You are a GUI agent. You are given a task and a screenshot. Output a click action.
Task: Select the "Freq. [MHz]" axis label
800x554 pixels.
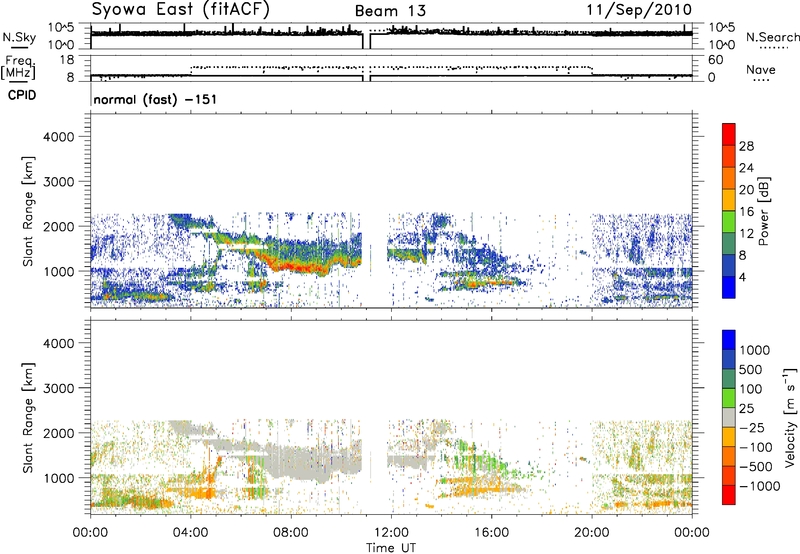click(18, 68)
